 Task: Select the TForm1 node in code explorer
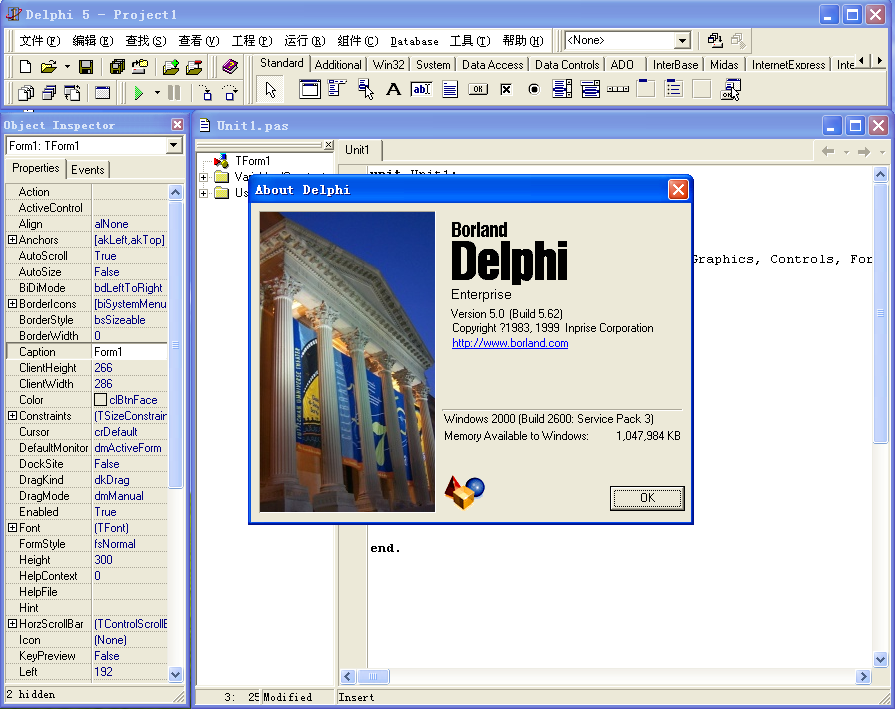coord(252,161)
